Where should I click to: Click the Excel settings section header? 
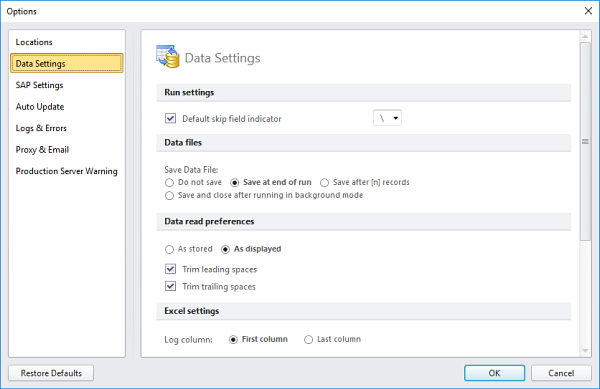364,311
